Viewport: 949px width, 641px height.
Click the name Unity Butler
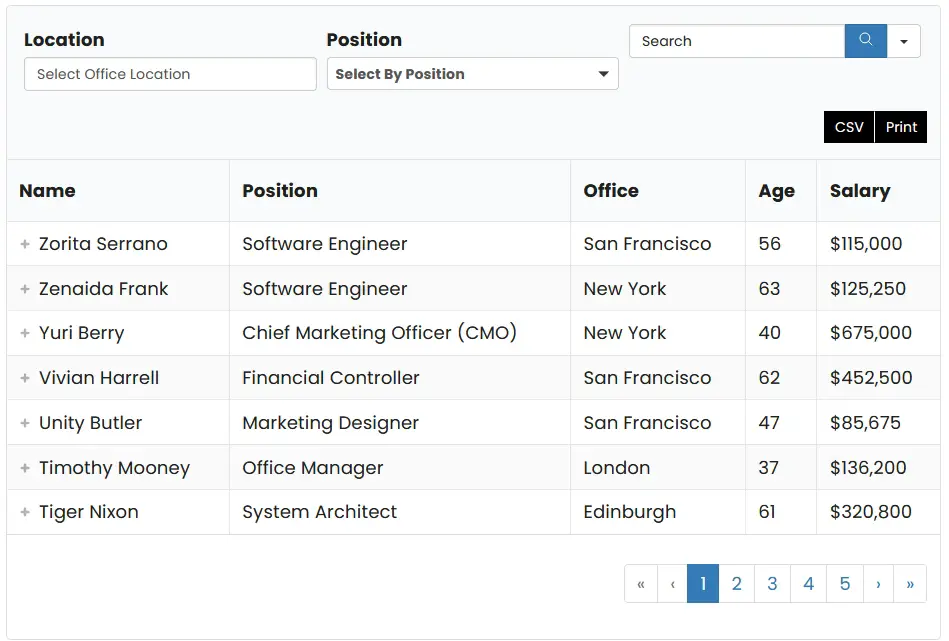tap(90, 423)
